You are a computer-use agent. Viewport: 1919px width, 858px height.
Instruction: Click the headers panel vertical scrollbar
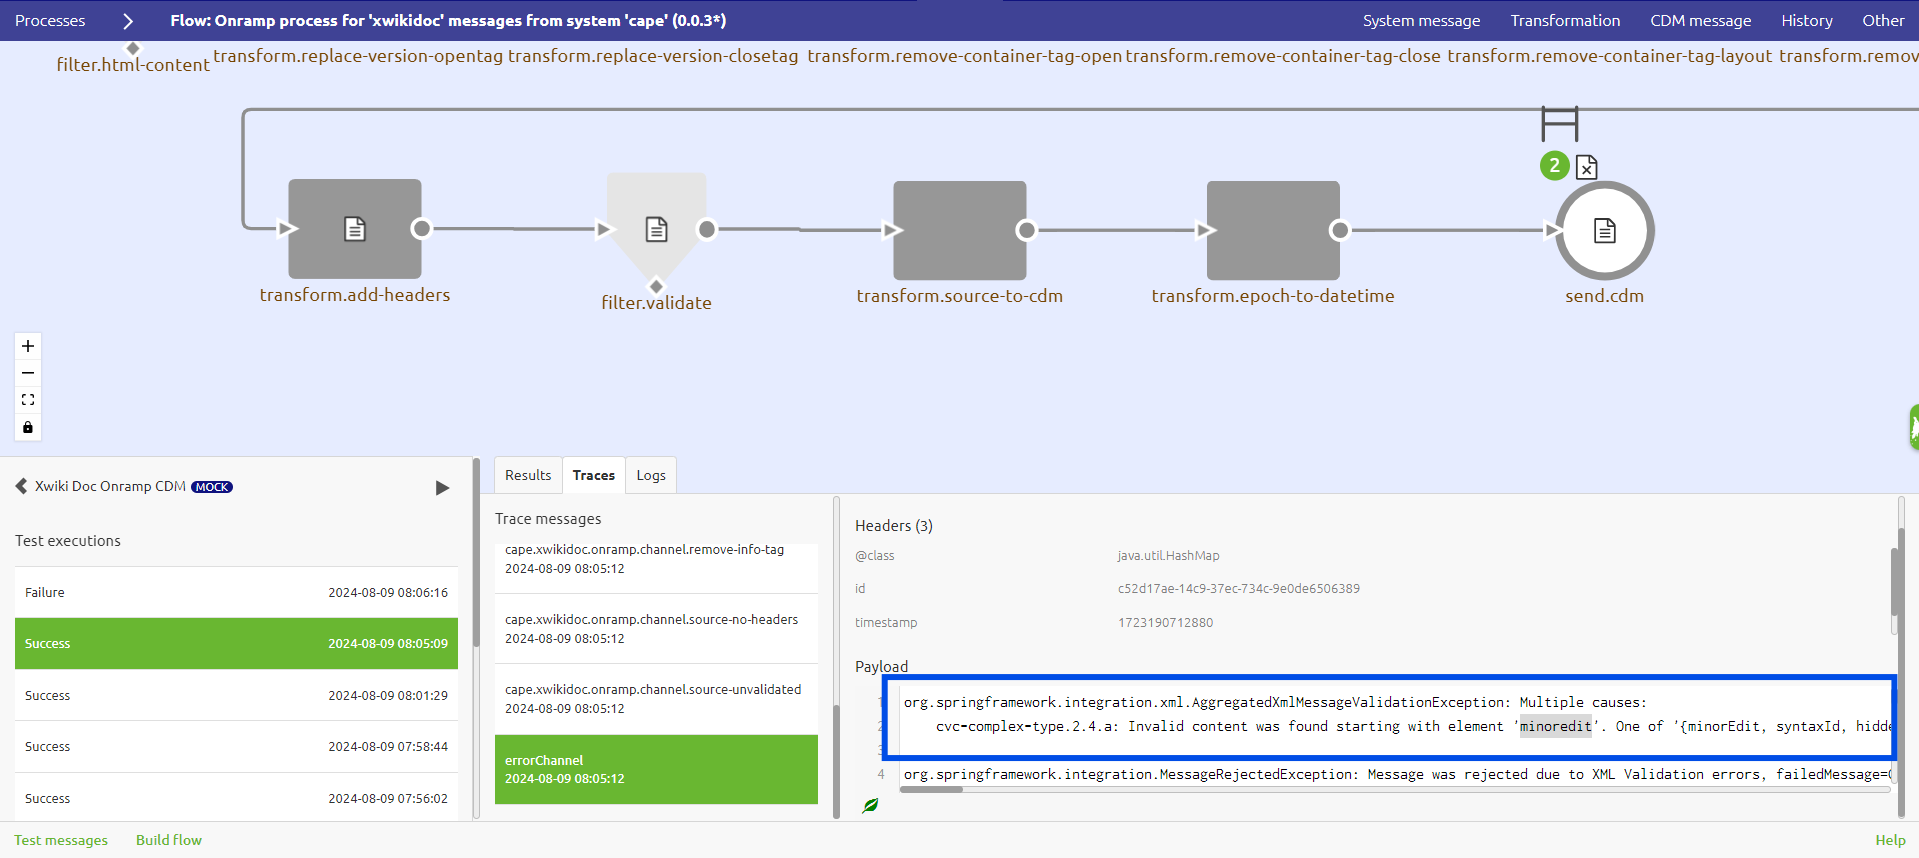point(1895,582)
